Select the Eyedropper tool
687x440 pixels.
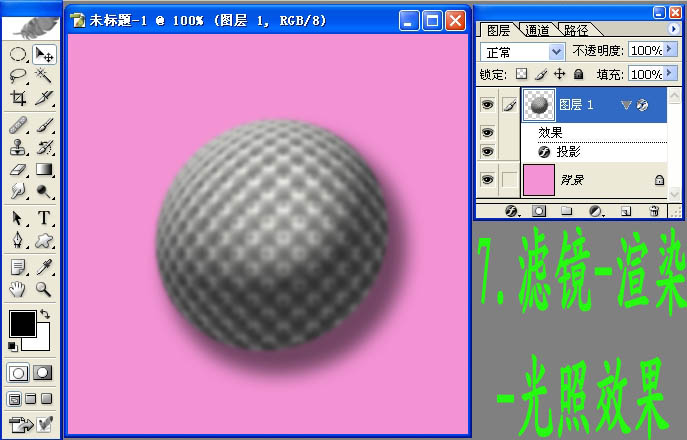point(44,266)
